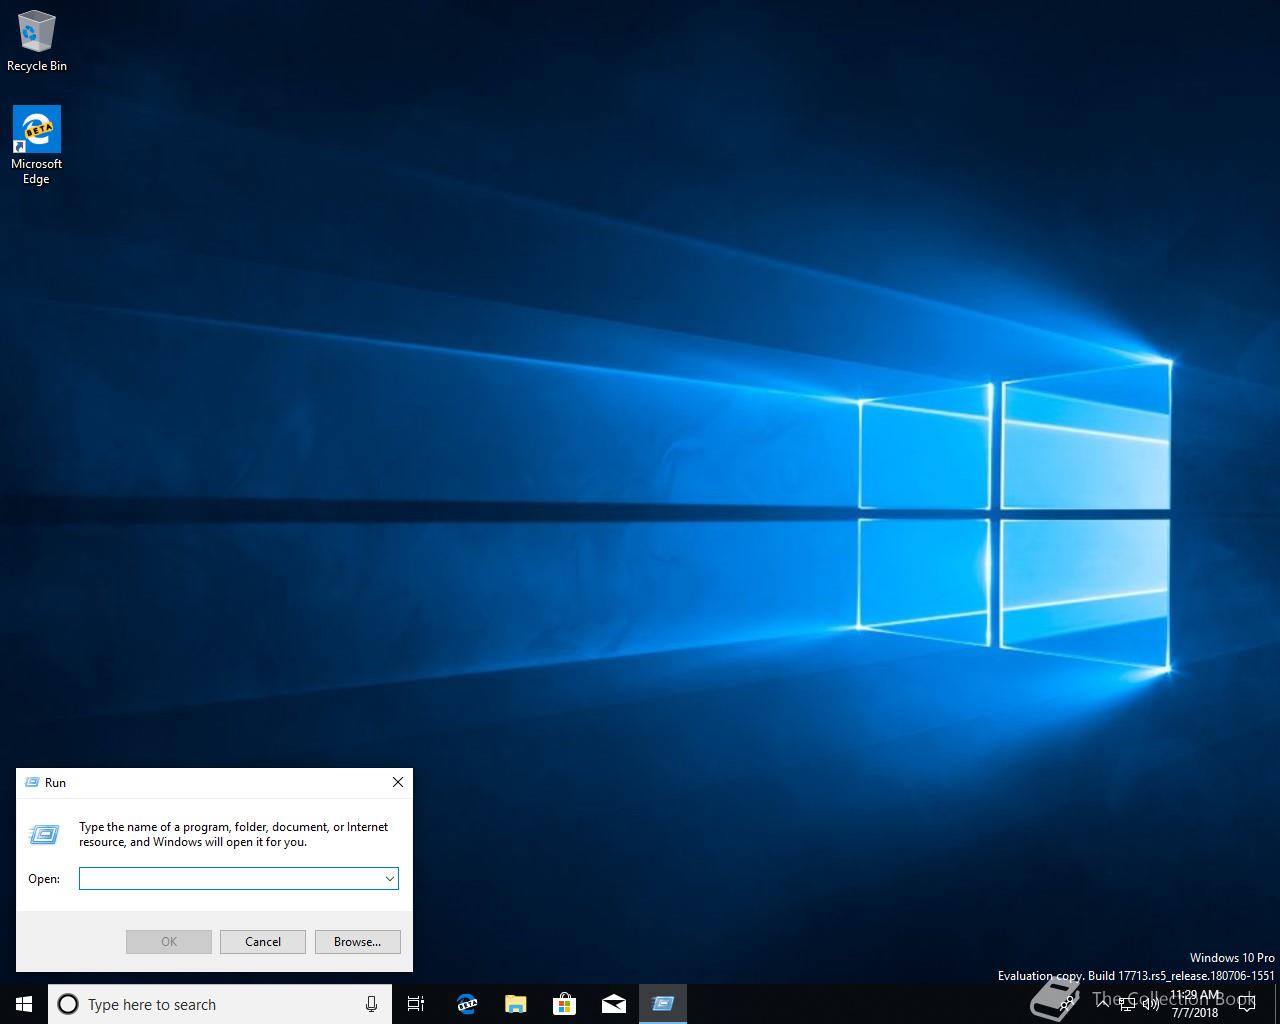Close the Run dialog with the X
The image size is (1280, 1024).
pyautogui.click(x=398, y=782)
